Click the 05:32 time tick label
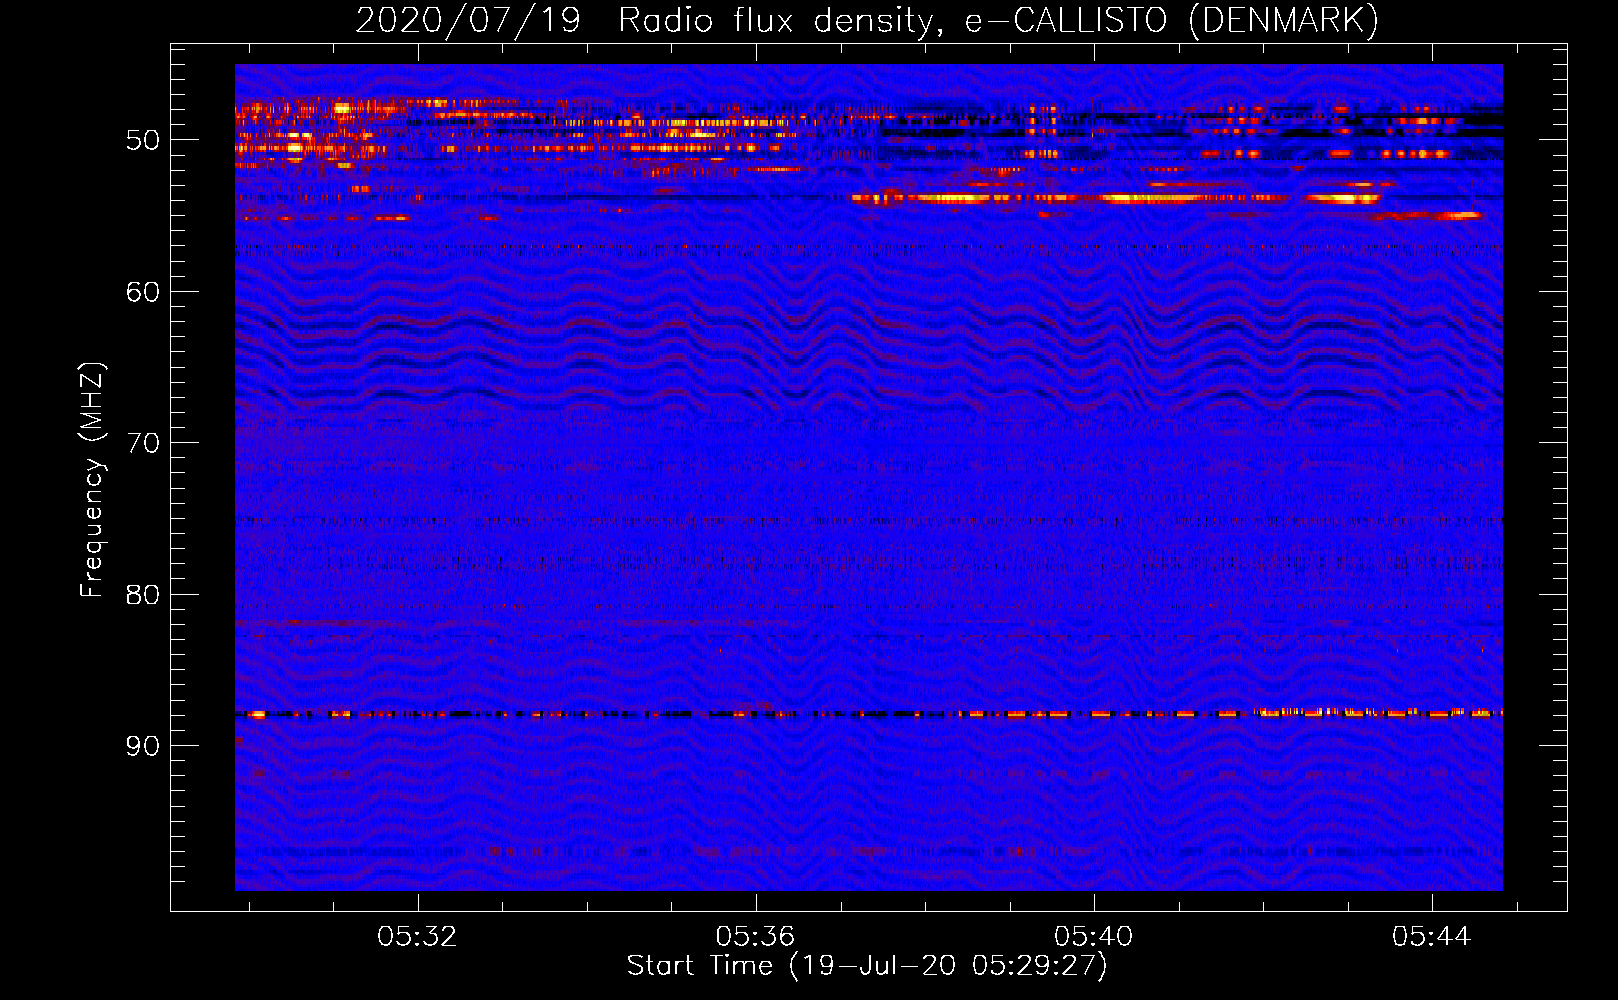 [x=417, y=936]
